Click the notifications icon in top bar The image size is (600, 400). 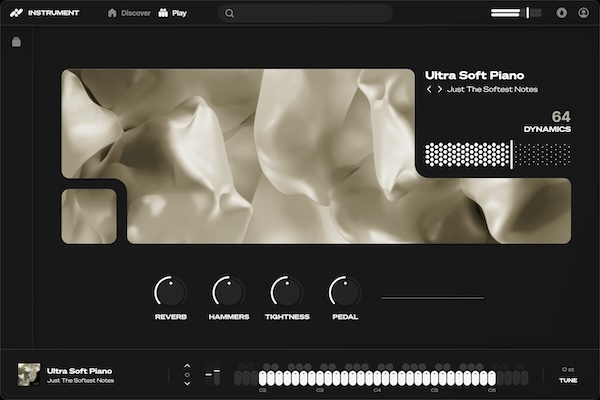coord(561,13)
